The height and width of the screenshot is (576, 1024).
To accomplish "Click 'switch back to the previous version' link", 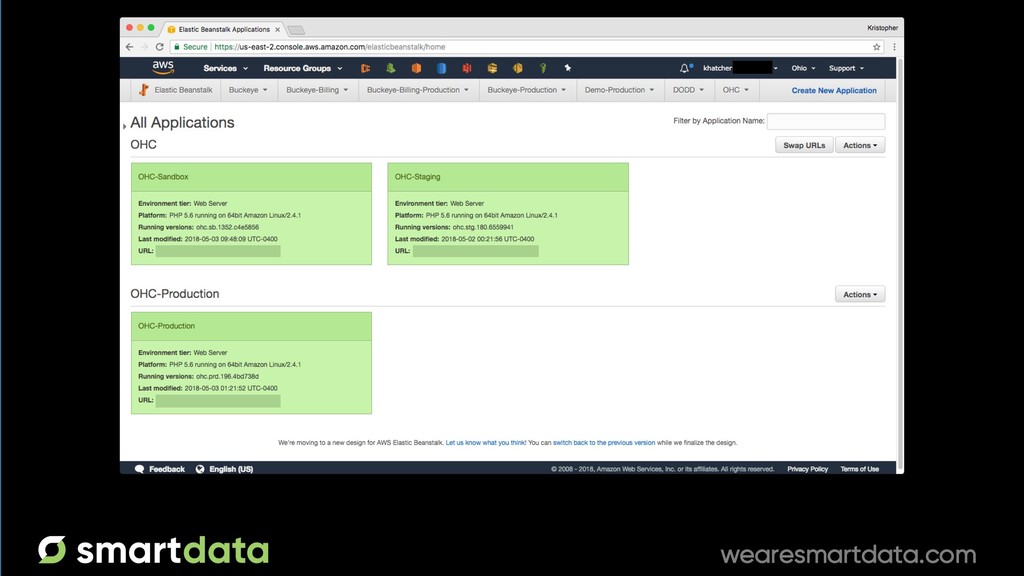I will click(604, 443).
